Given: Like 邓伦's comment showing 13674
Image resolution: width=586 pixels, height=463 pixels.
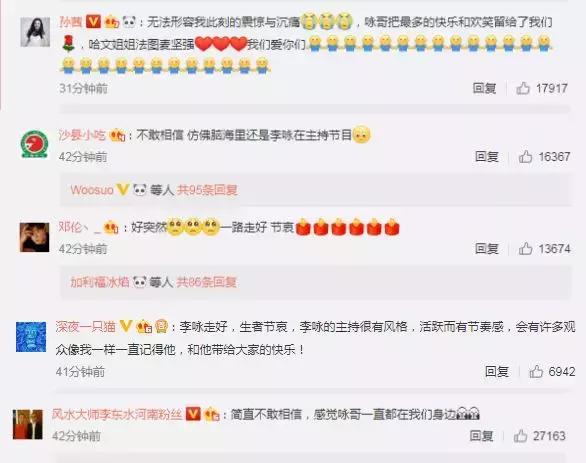Looking at the screenshot, I should (x=525, y=249).
